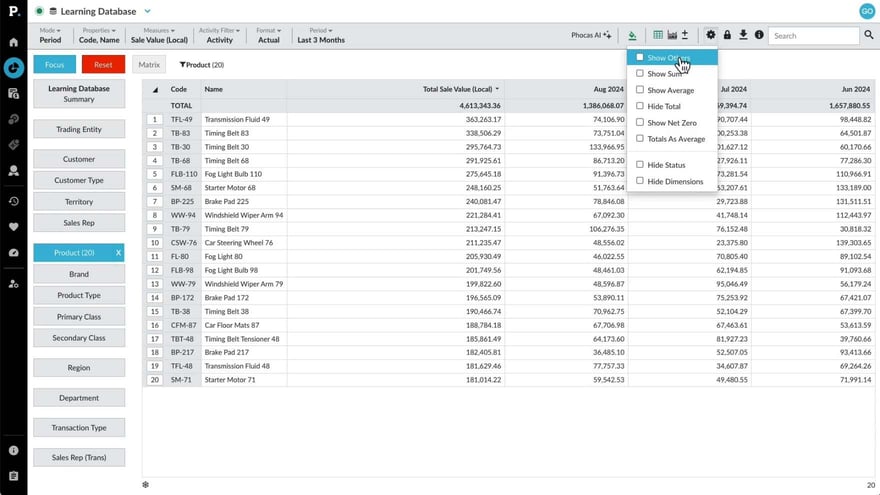This screenshot has width=880, height=495.
Task: Select the Region dimension
Action: click(79, 368)
